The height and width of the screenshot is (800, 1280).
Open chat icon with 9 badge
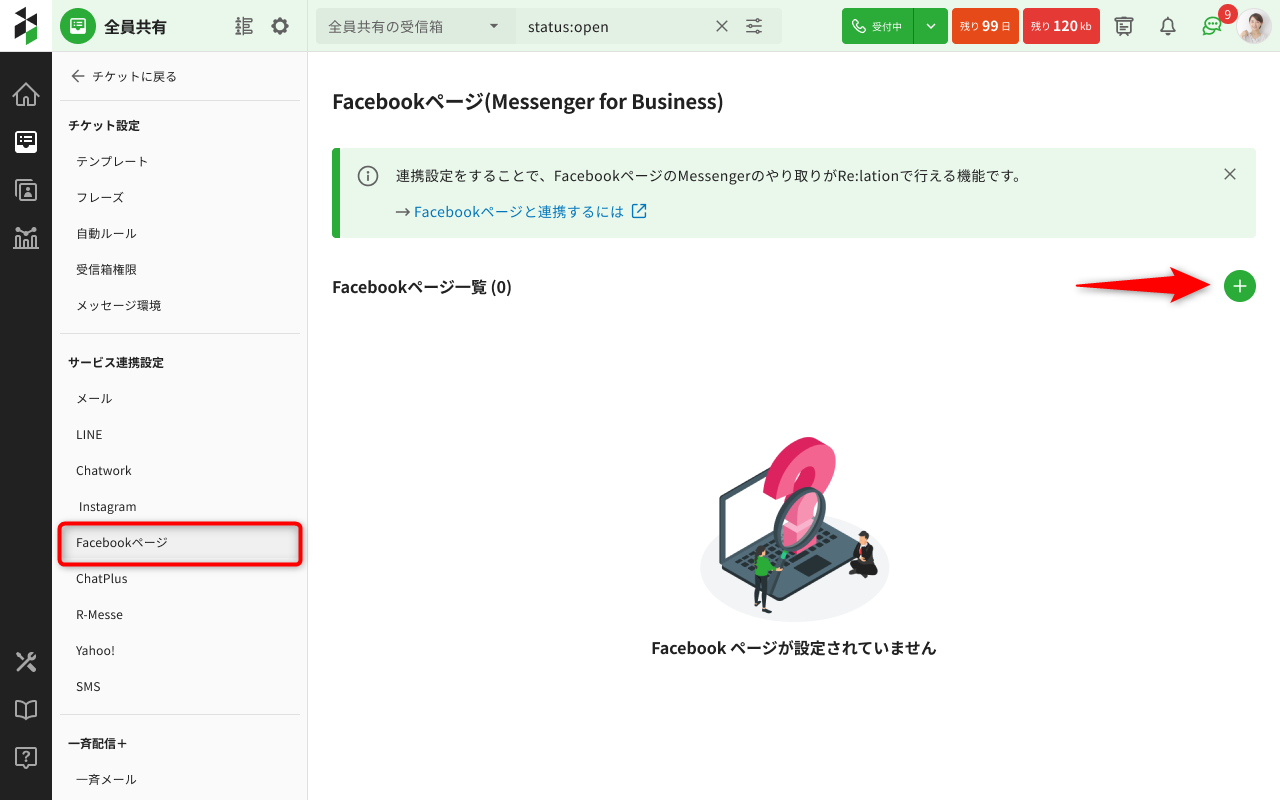click(x=1211, y=26)
